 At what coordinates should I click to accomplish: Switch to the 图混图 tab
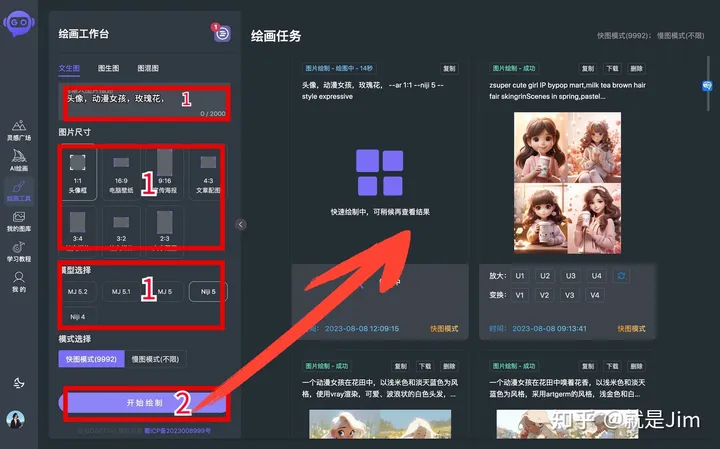[148, 69]
